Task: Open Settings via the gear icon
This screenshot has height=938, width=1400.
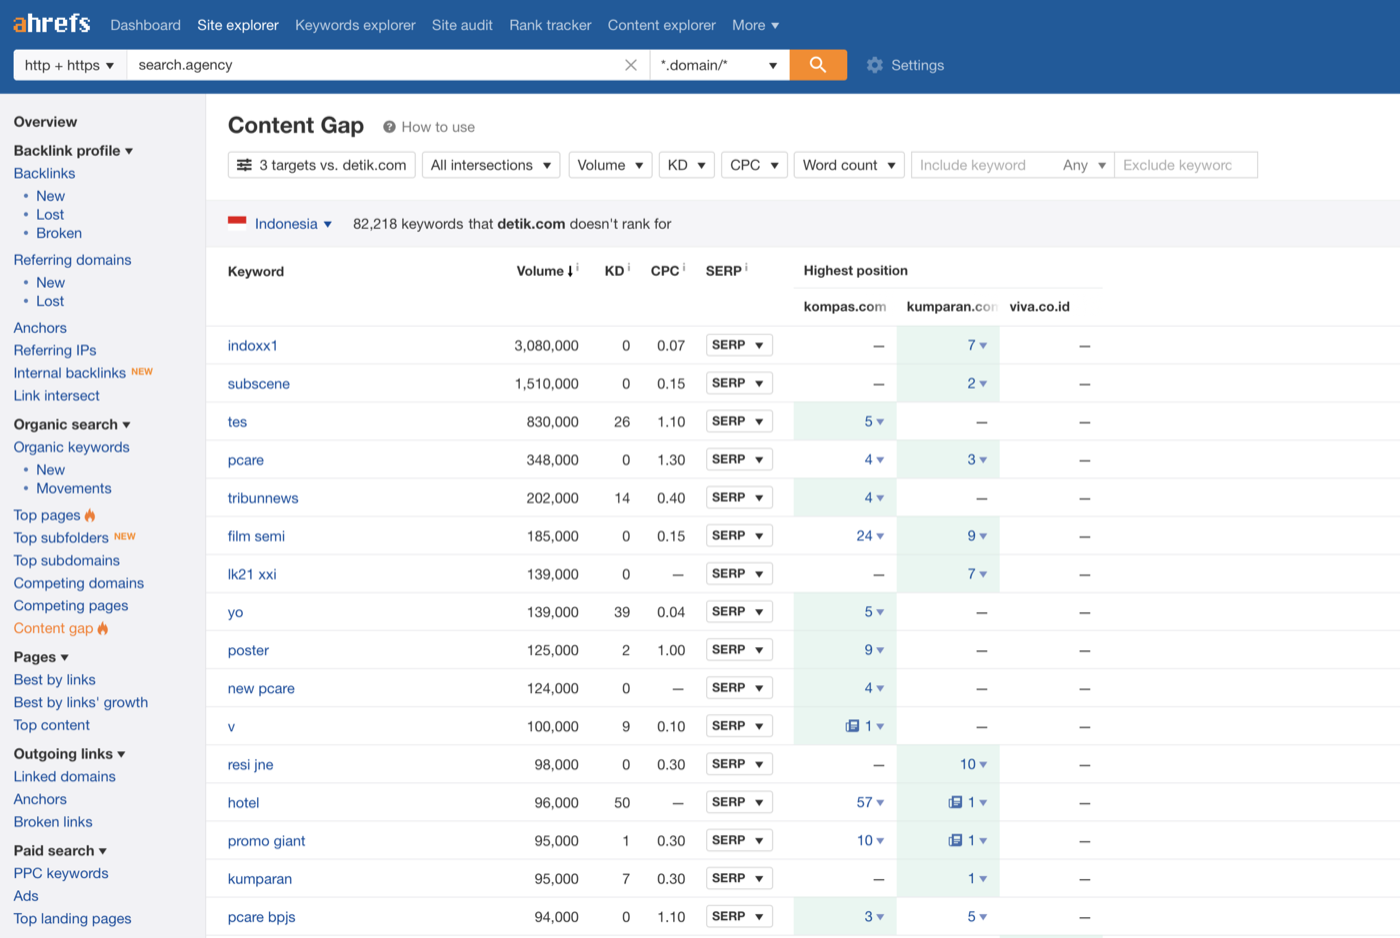Action: pos(875,65)
